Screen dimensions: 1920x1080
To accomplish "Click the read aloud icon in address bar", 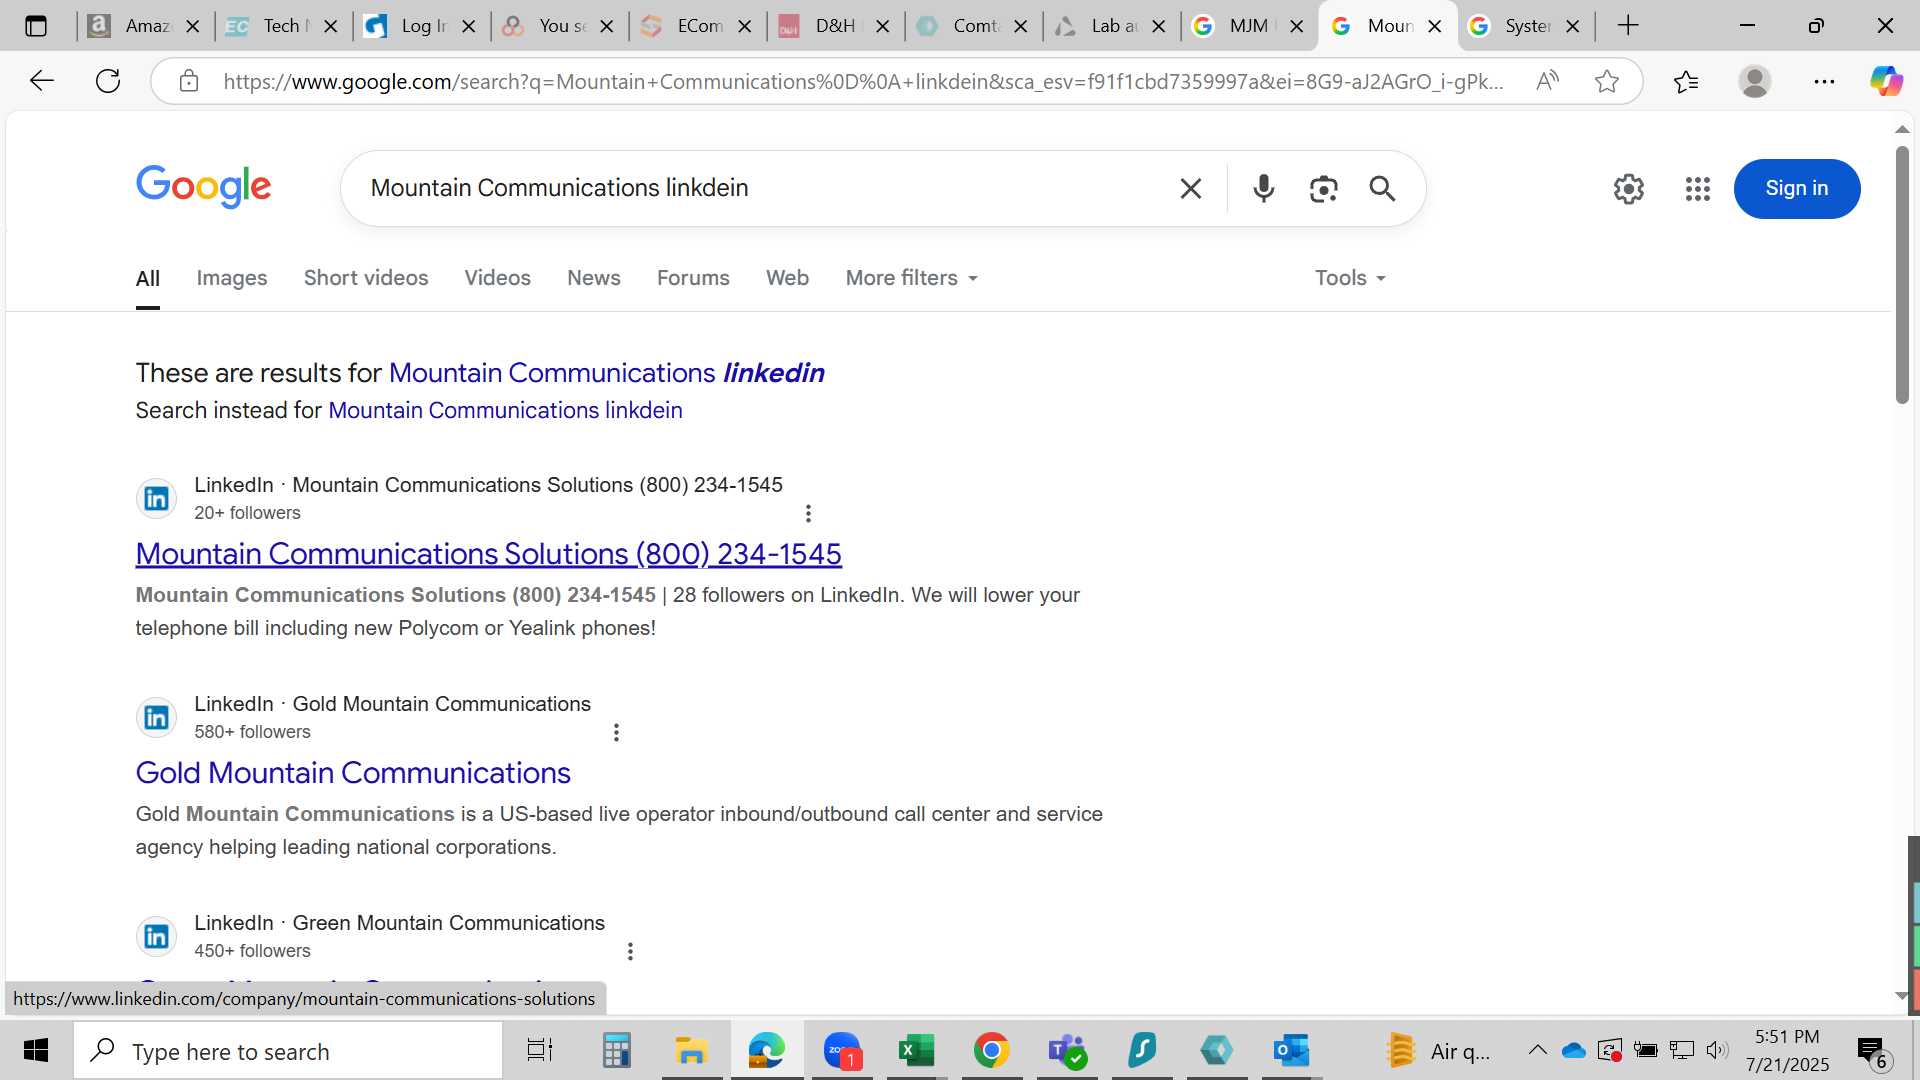I will click(x=1547, y=81).
